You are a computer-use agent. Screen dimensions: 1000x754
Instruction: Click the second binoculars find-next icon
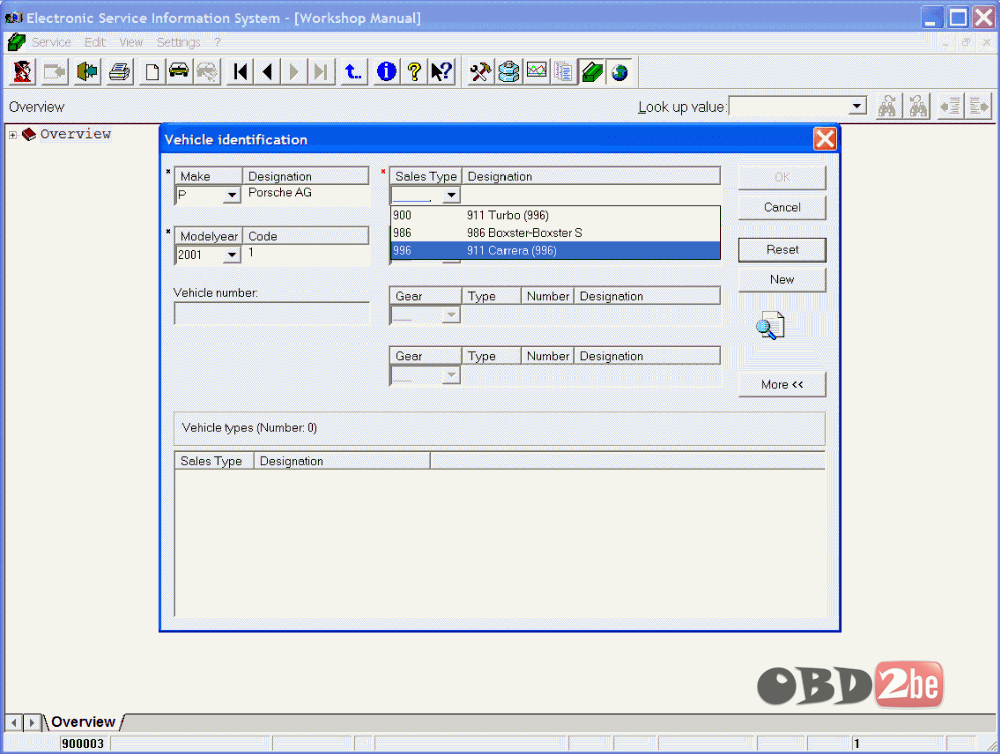click(918, 106)
